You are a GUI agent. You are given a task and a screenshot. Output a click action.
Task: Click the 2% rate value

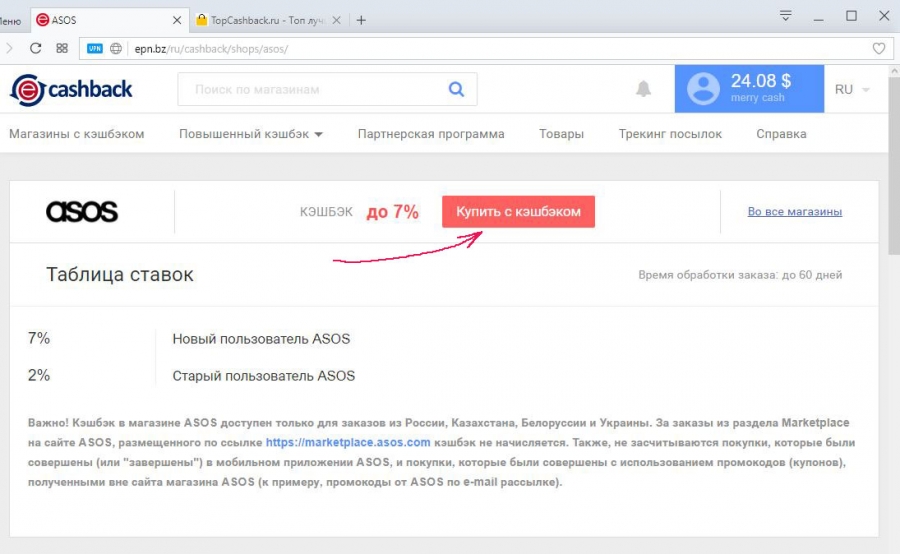39,375
